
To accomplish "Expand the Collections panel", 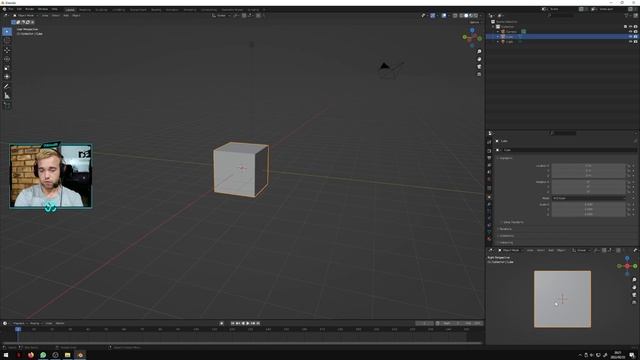I will point(507,236).
